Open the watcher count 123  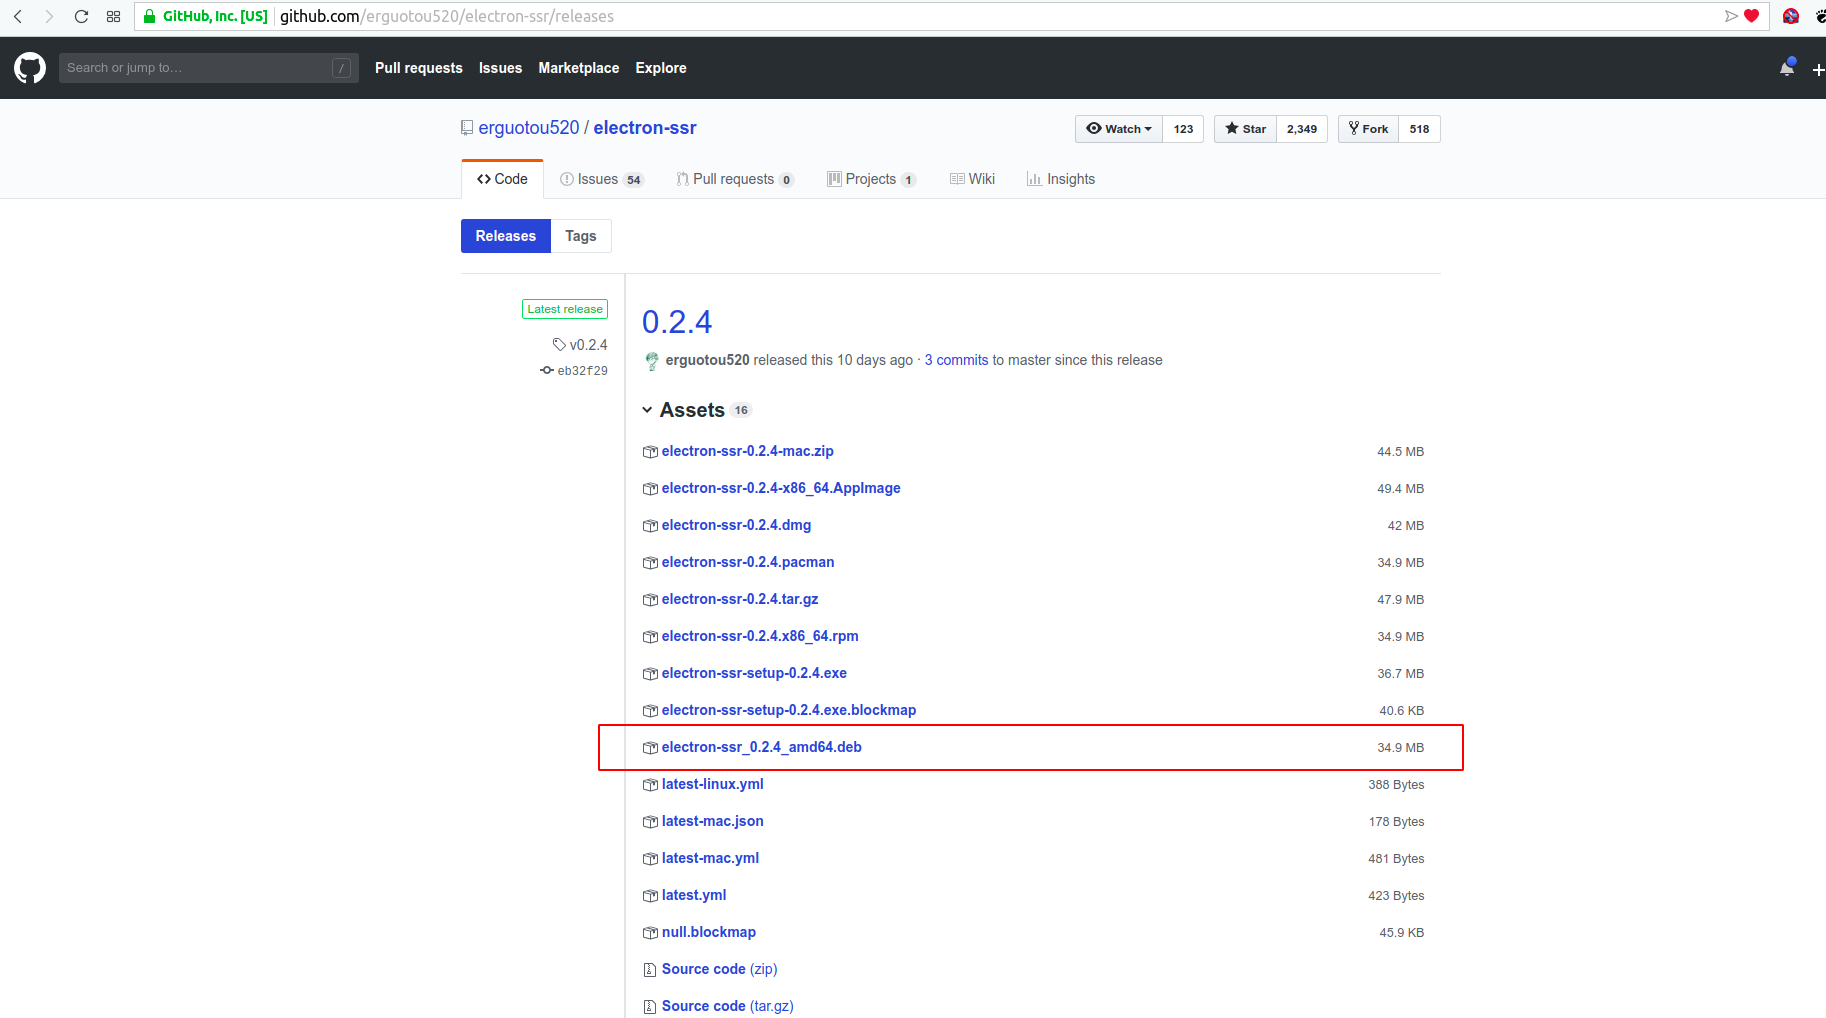[x=1183, y=129]
